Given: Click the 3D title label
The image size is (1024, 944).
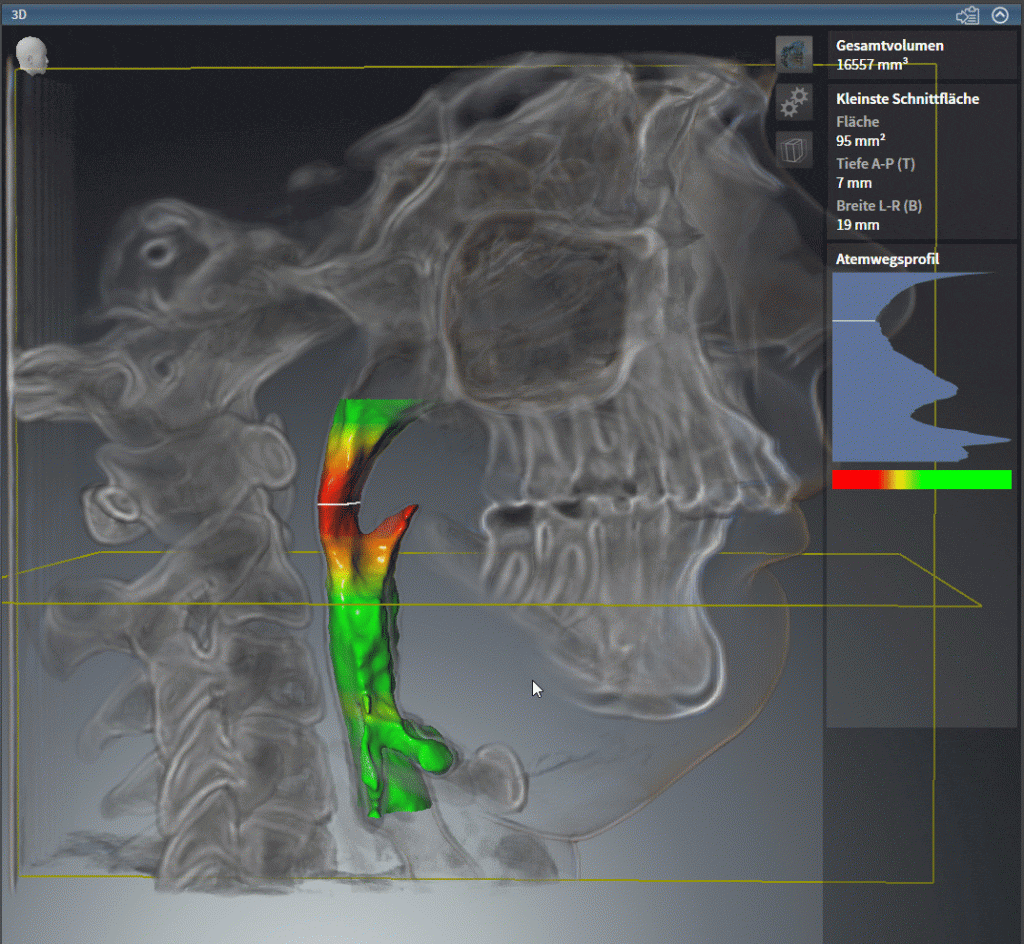Looking at the screenshot, I should click(19, 14).
